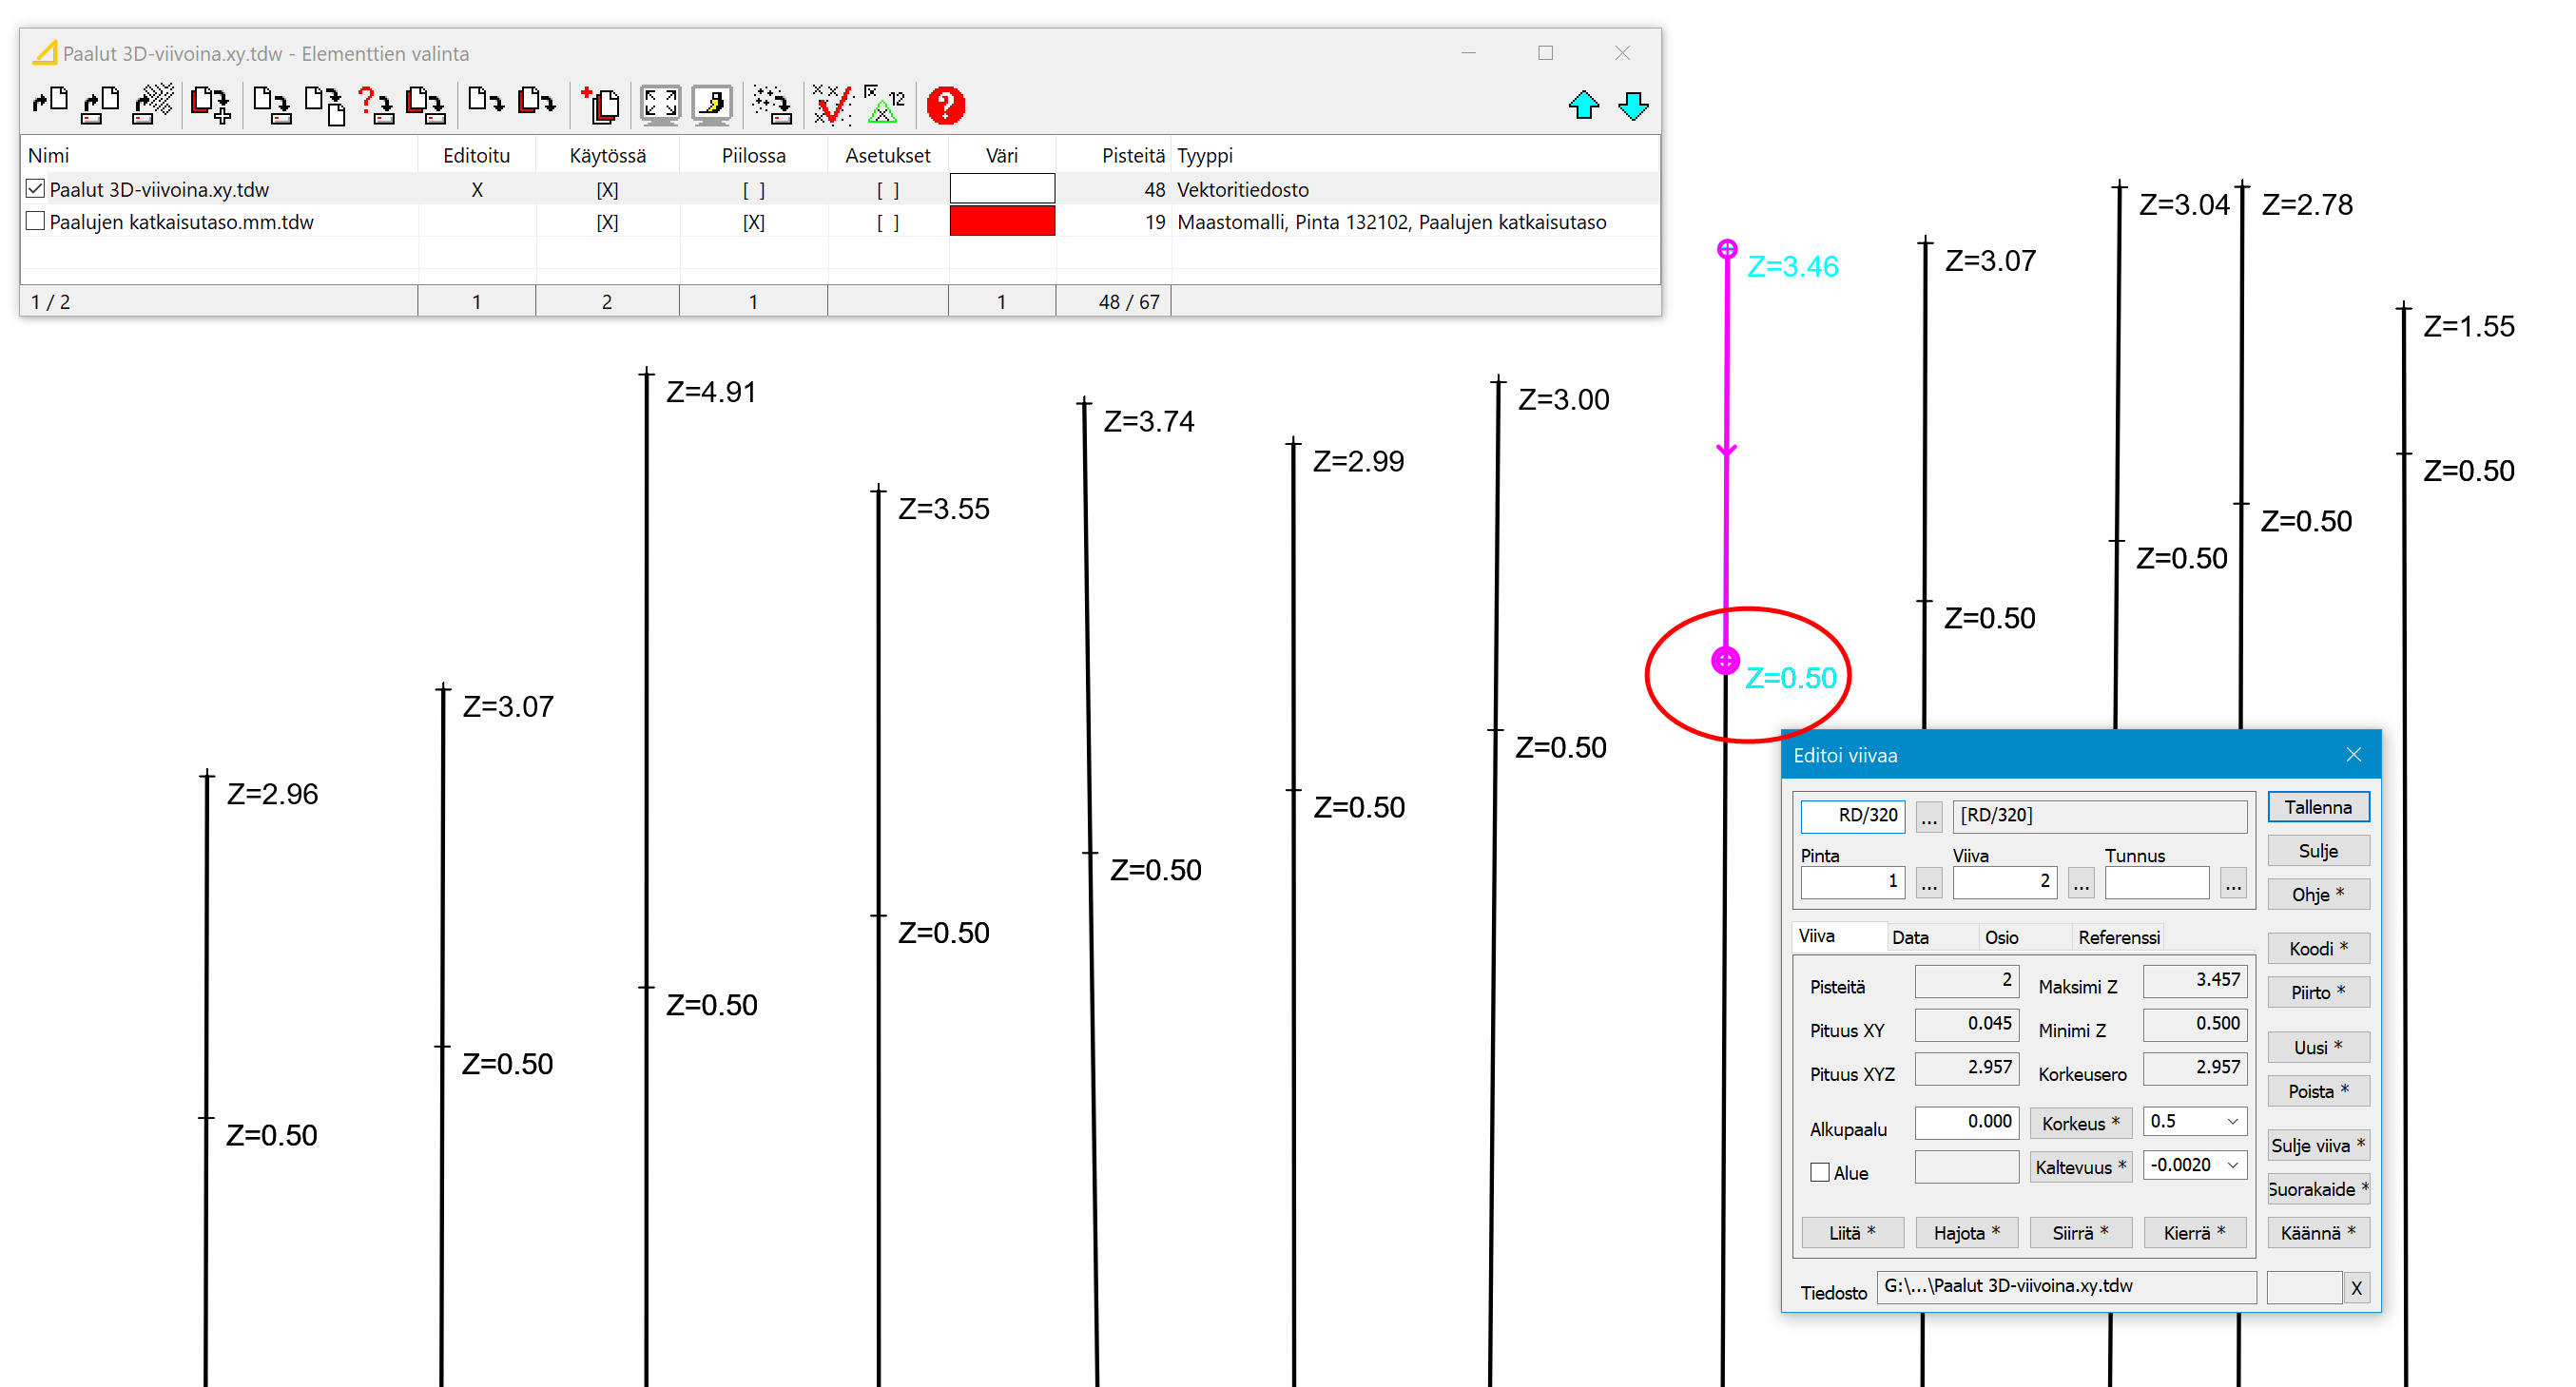
Task: Click the cyan up arrow icon
Action: point(1583,105)
